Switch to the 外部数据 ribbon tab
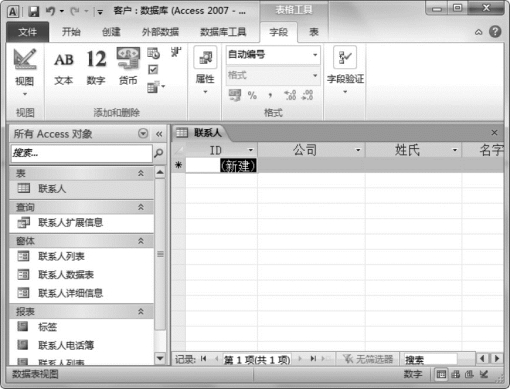 pos(160,32)
